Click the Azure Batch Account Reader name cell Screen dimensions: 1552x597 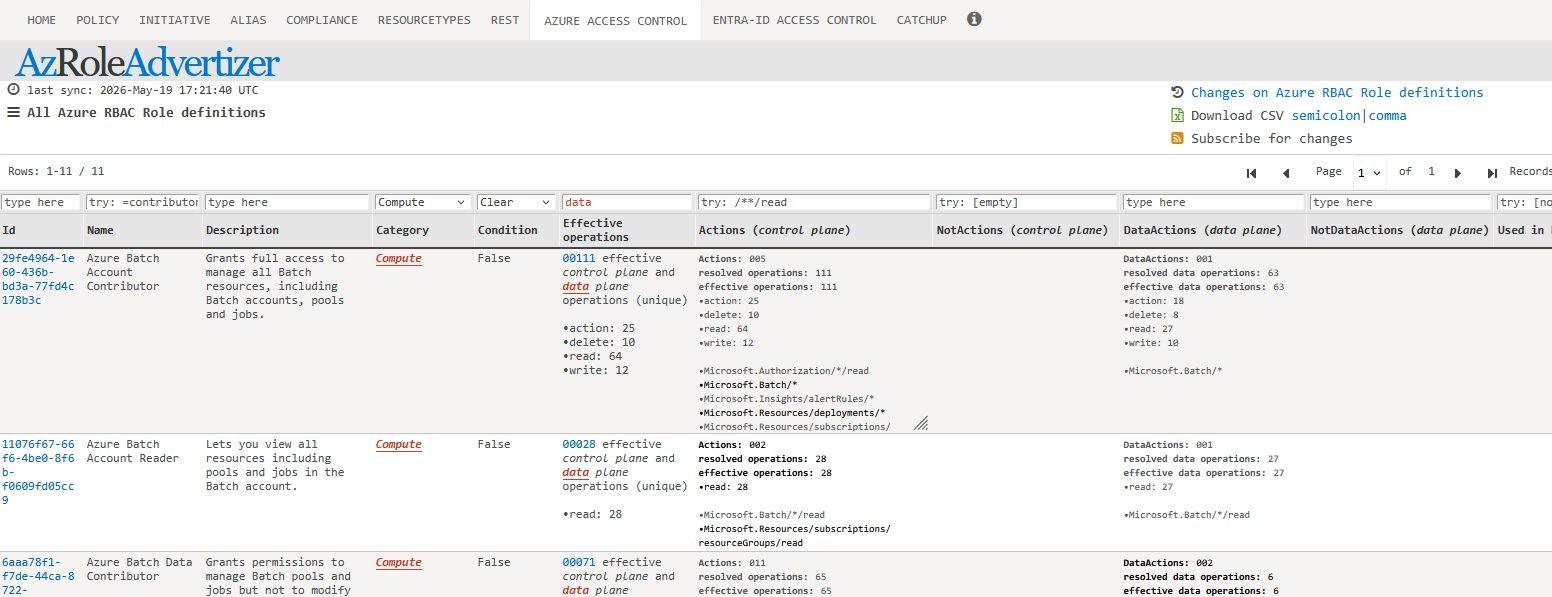point(133,451)
